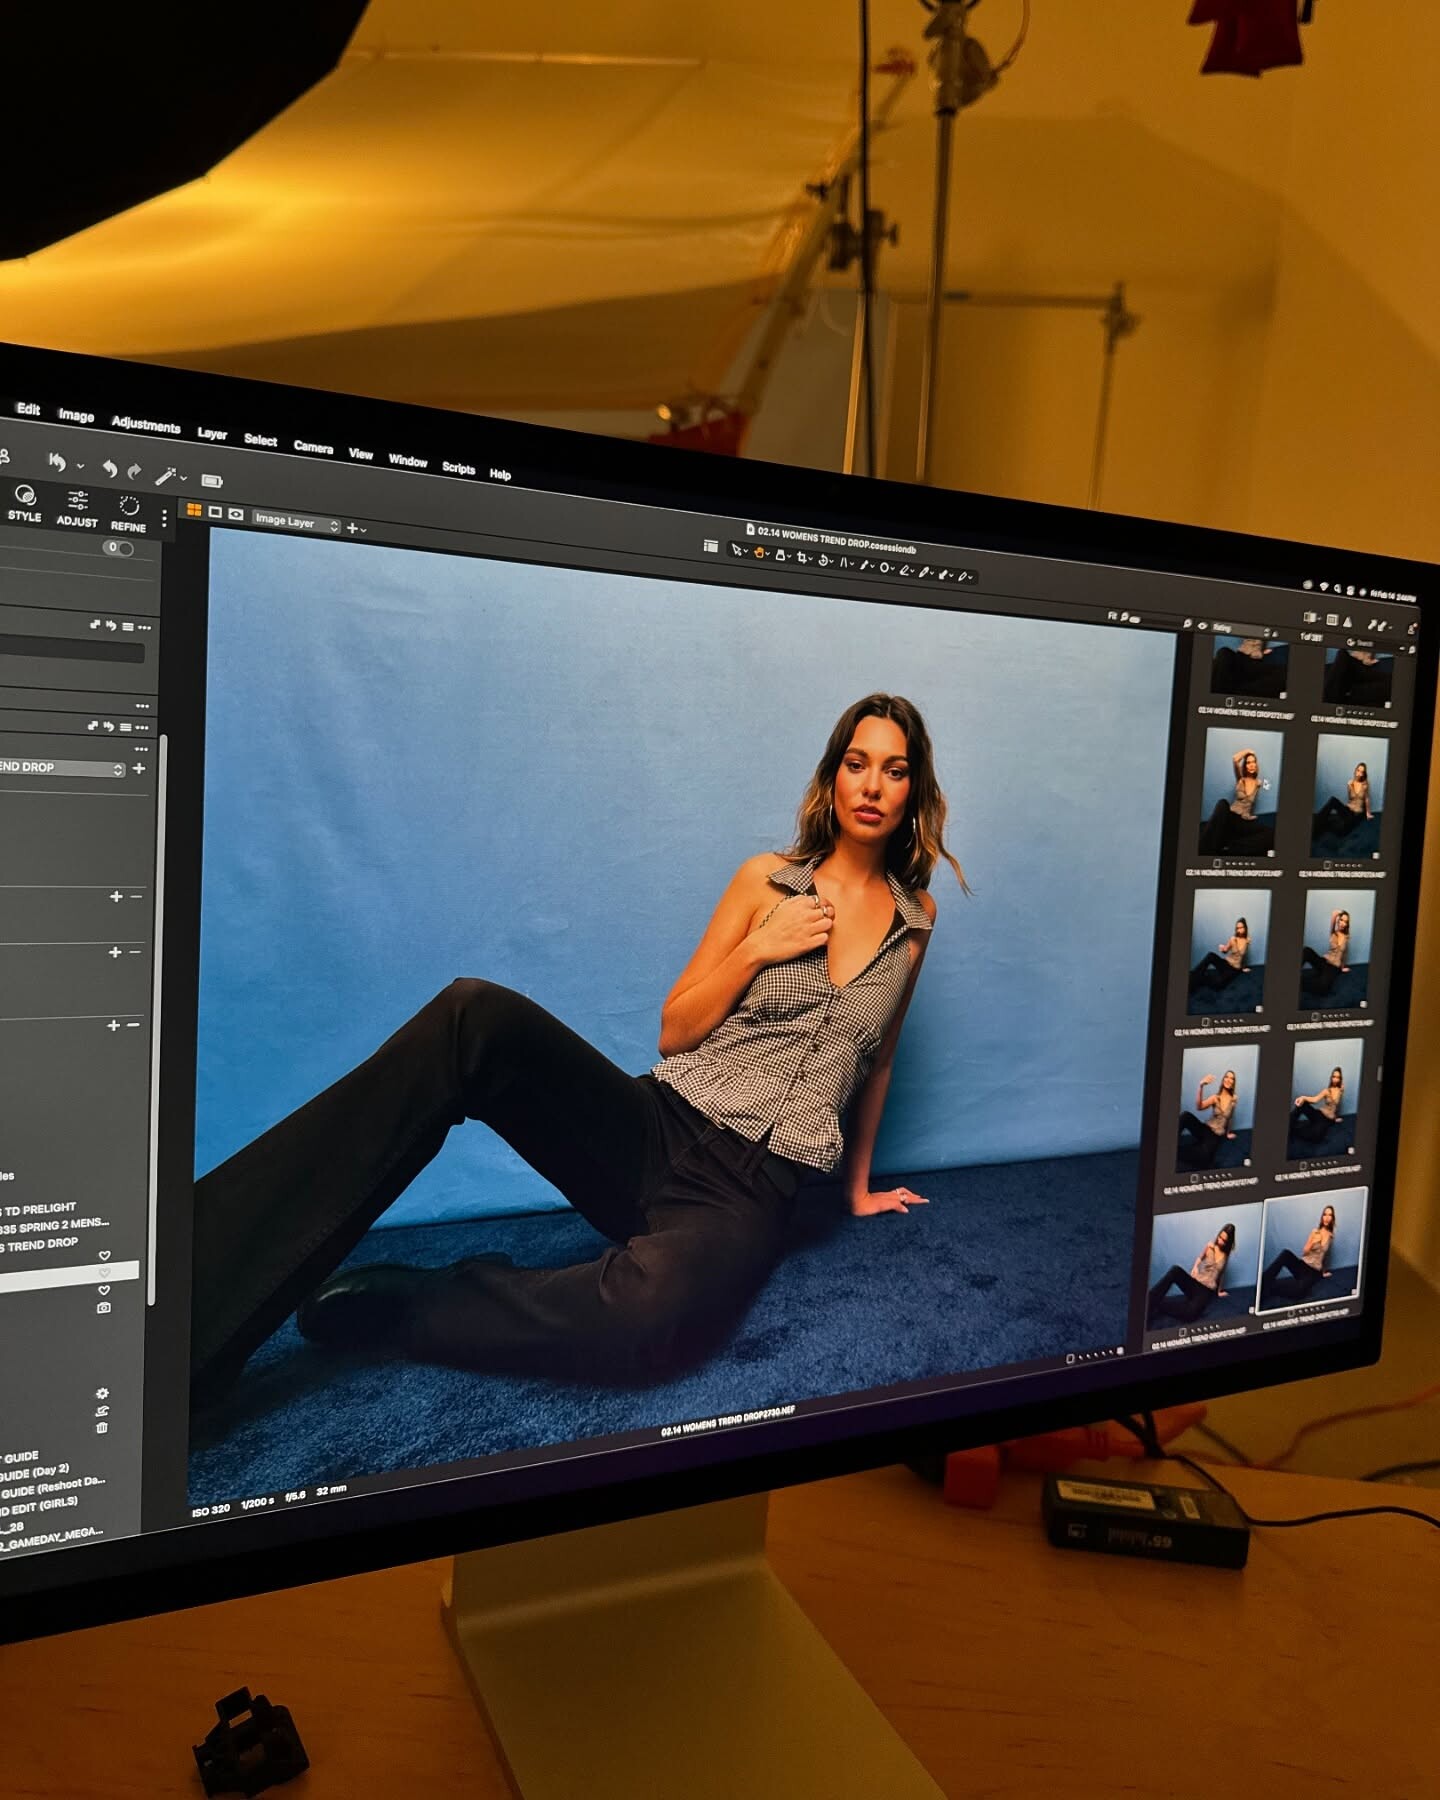
Task: Open the Help menu
Action: tap(500, 474)
